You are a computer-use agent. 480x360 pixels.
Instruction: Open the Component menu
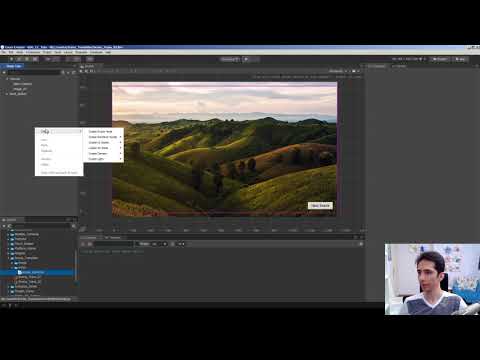tap(33, 52)
